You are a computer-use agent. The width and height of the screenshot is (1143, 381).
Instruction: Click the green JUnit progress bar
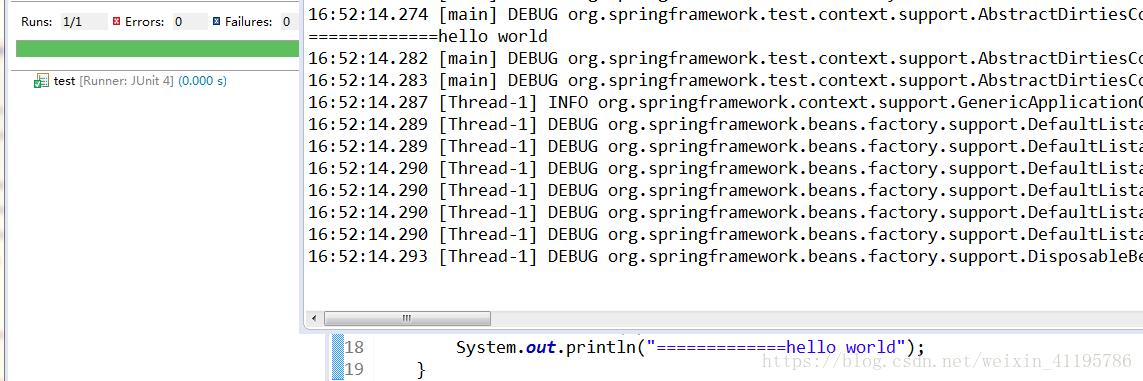click(157, 49)
